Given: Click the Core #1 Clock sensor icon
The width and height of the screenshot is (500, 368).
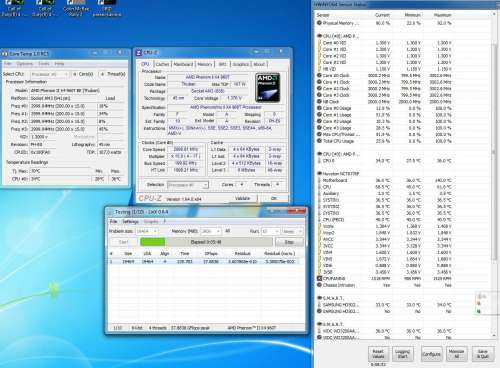Looking at the screenshot, I should coord(319,82).
